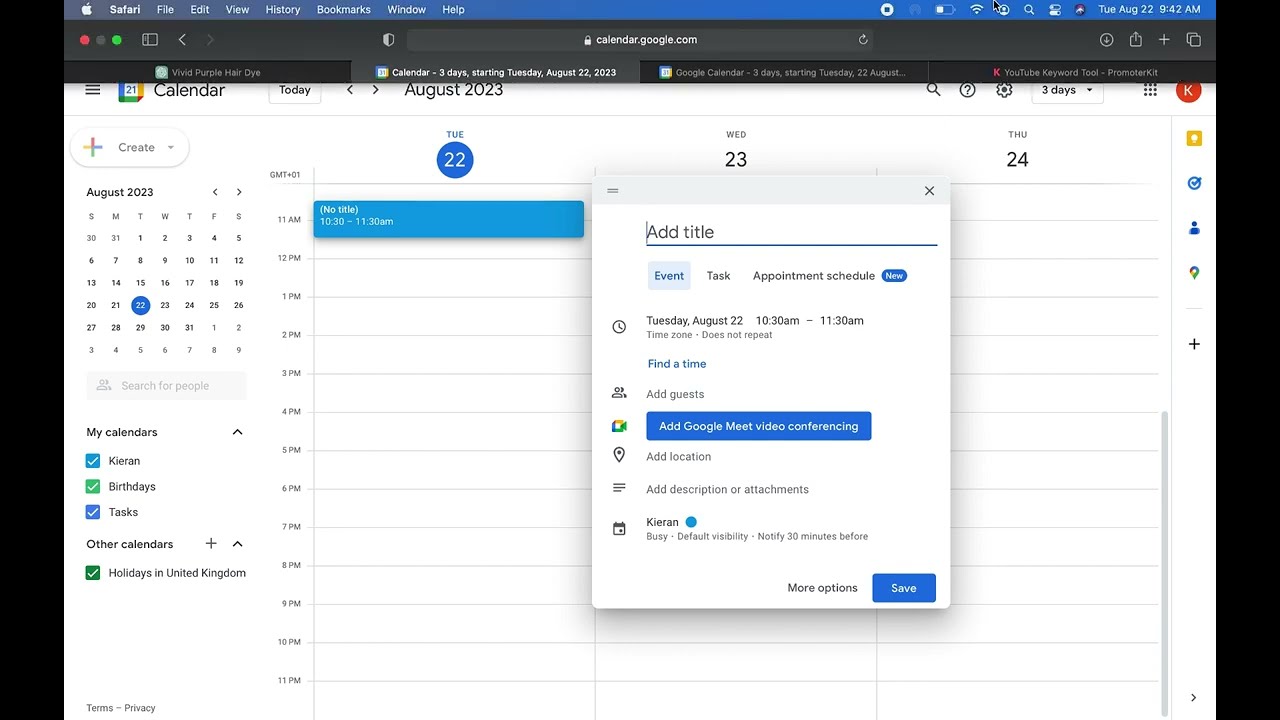Click the Add title field
1280x720 pixels.
pos(791,232)
